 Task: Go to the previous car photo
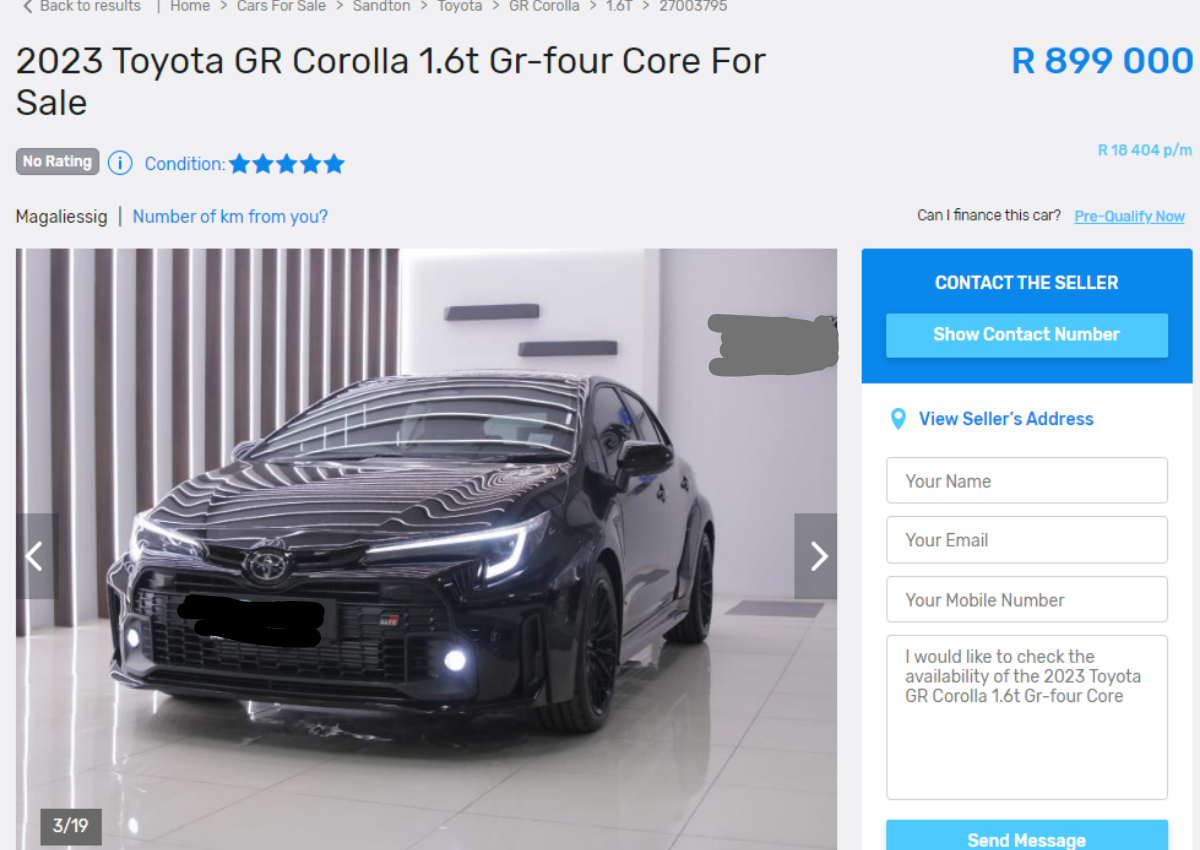[37, 556]
